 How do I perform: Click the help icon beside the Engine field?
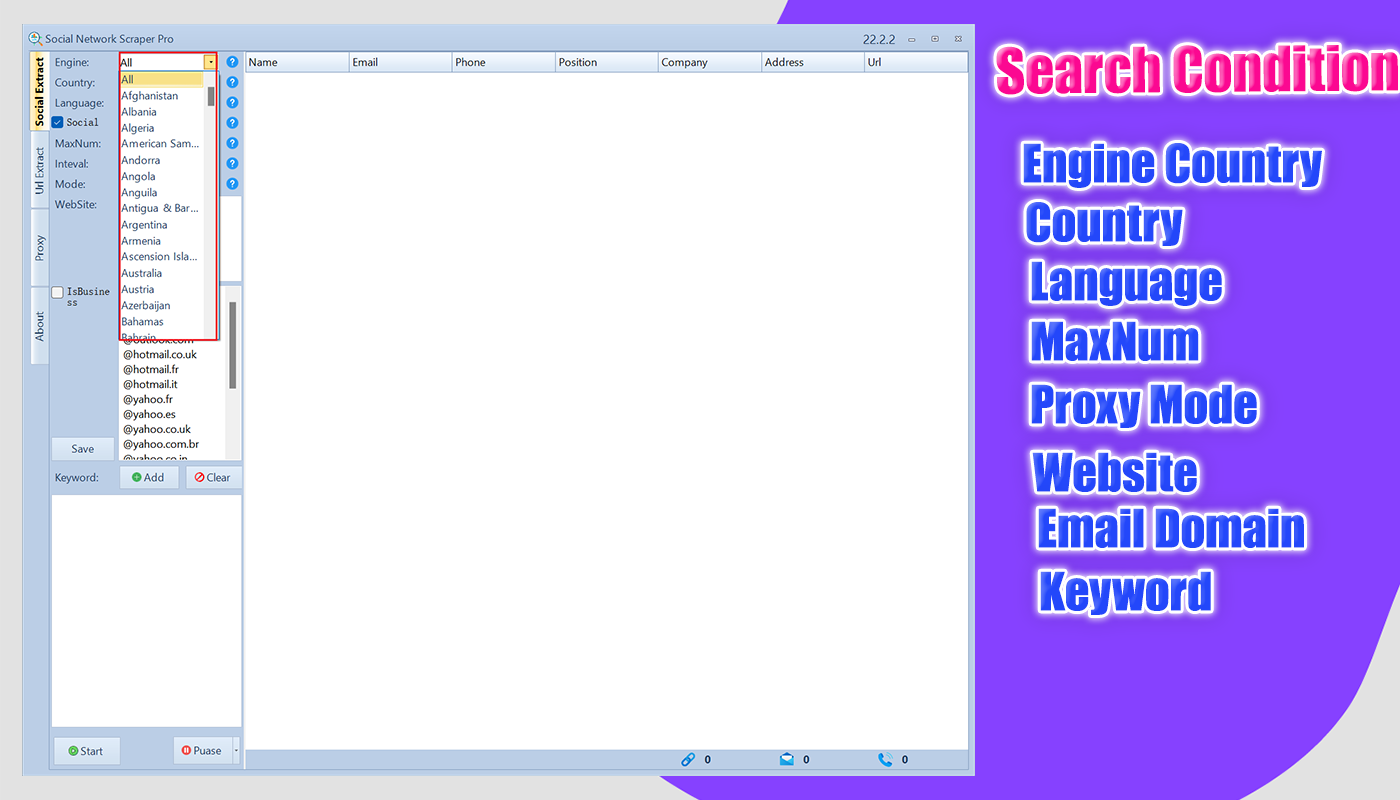pos(232,62)
